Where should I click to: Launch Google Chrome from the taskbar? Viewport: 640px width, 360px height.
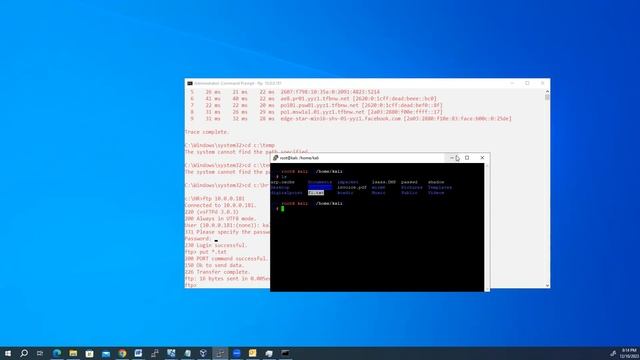pos(122,353)
